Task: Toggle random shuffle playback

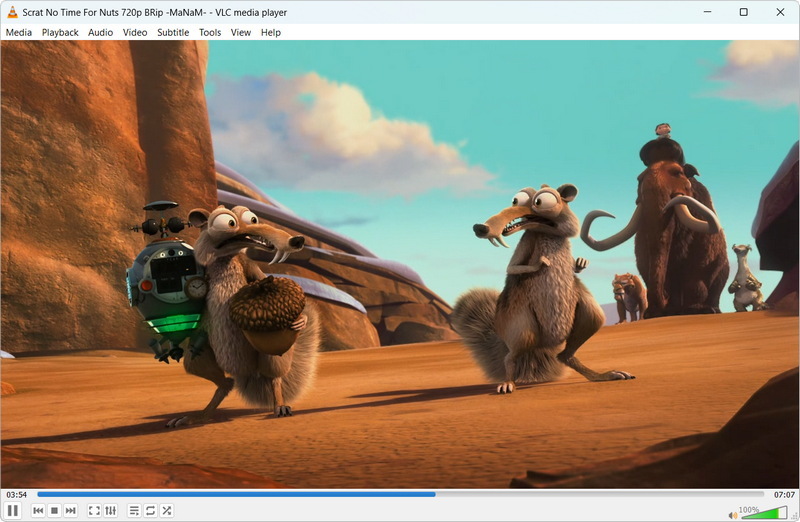Action: (167, 510)
